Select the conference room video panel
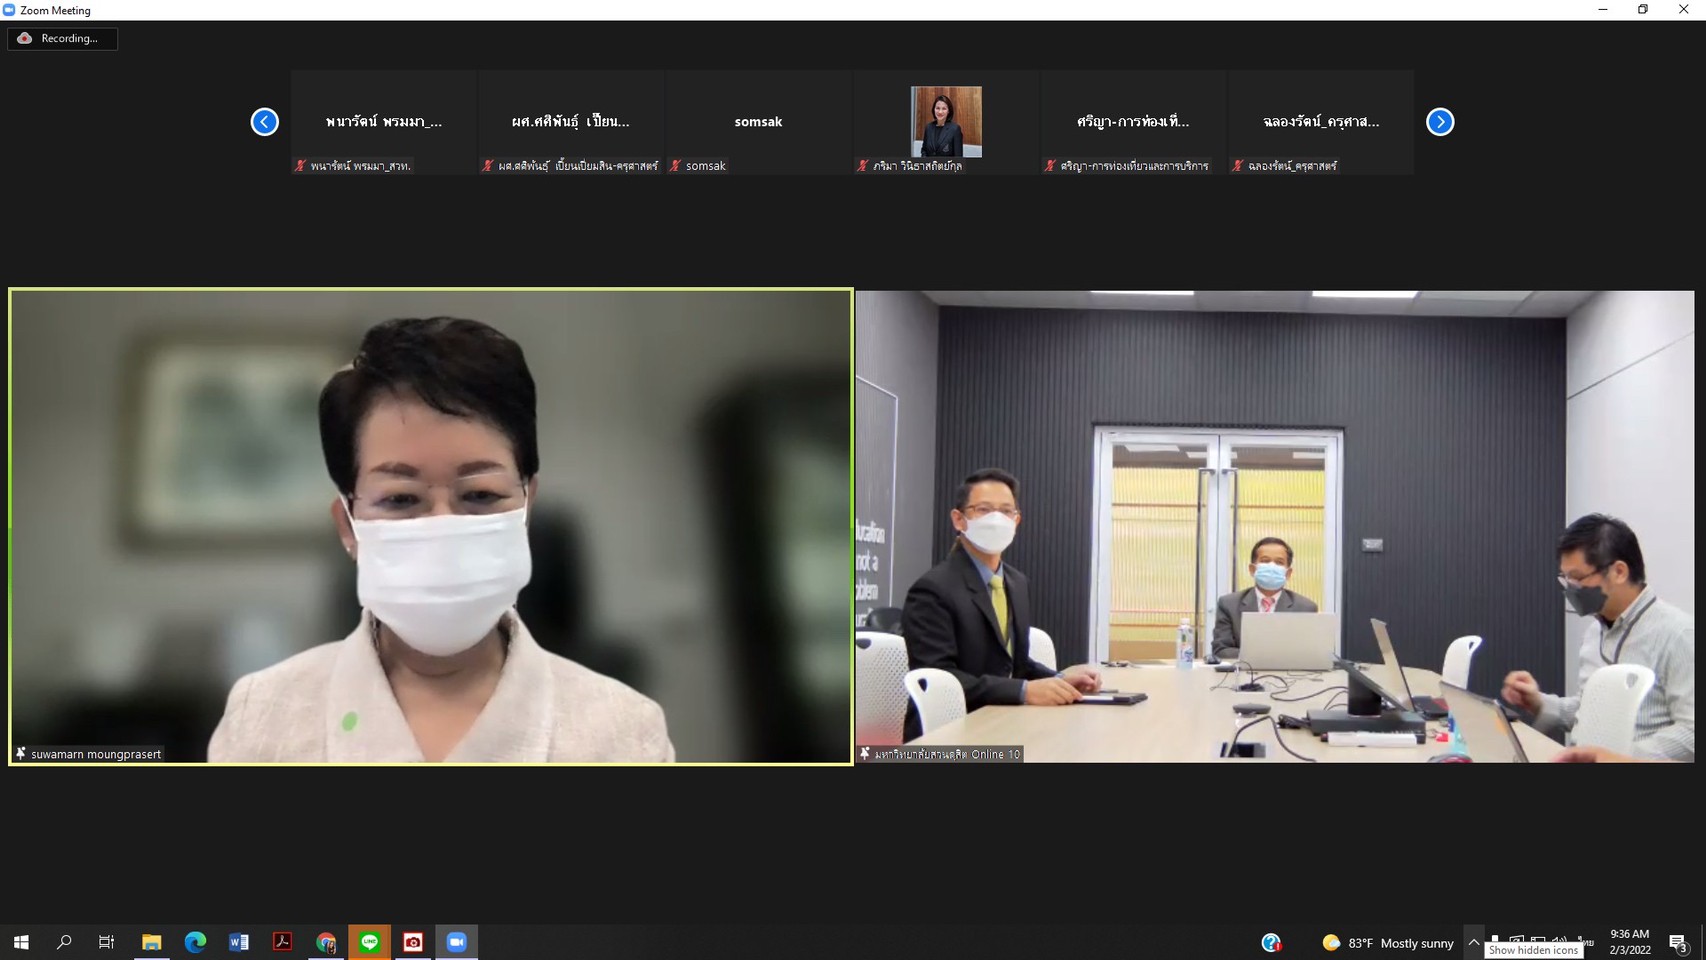 point(1274,526)
